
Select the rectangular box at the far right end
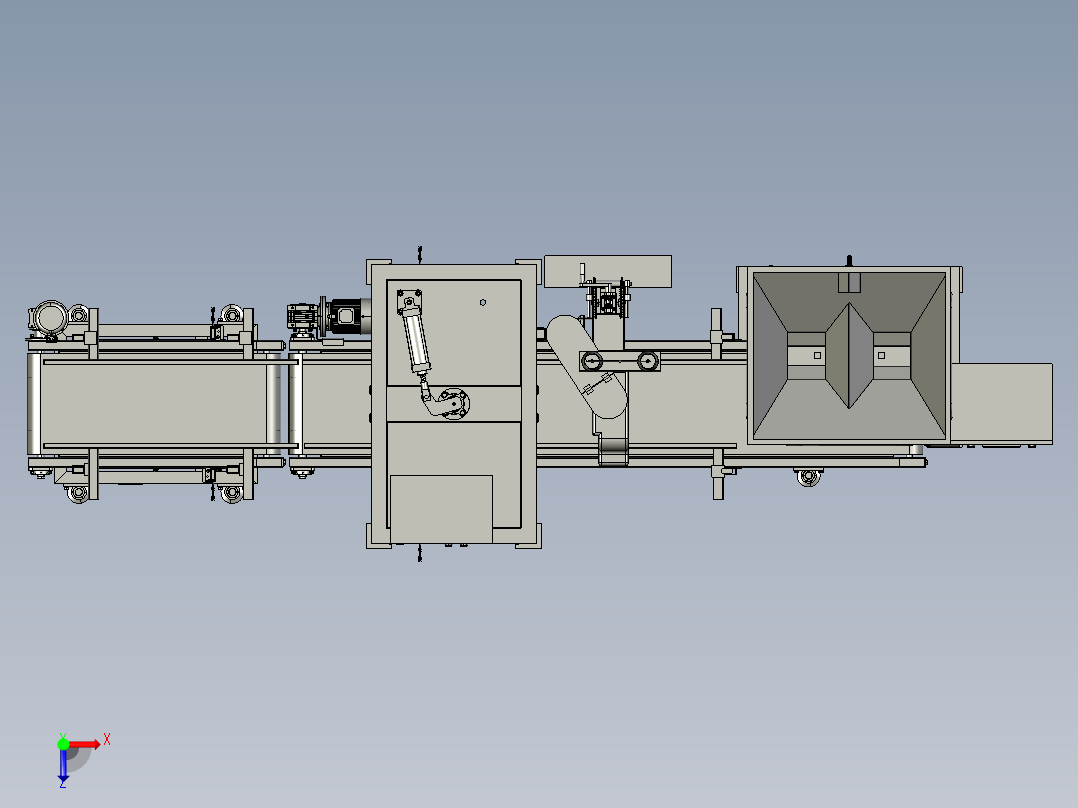coord(1002,404)
